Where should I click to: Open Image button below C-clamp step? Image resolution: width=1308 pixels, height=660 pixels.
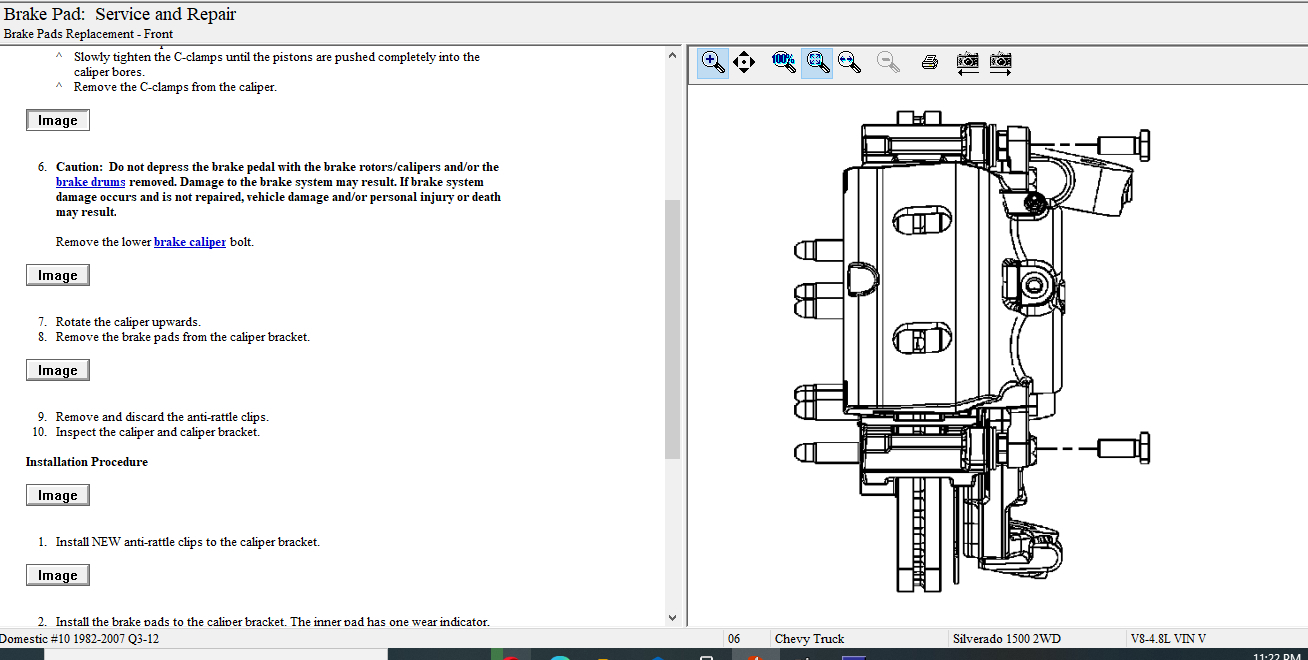tap(58, 121)
